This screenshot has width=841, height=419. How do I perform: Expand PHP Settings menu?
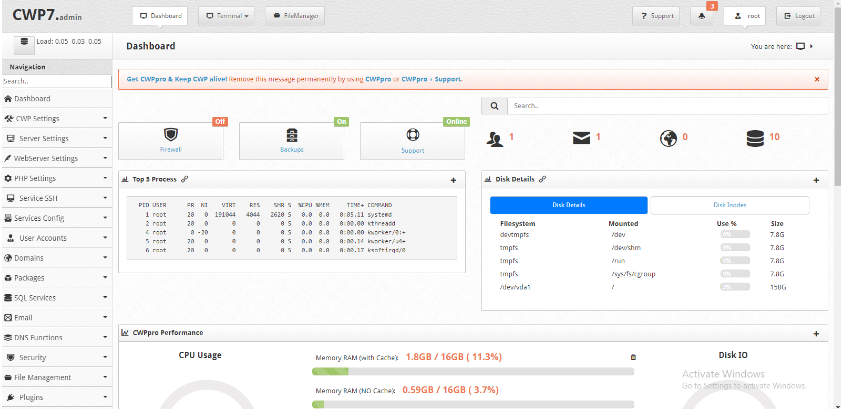pyautogui.click(x=56, y=178)
